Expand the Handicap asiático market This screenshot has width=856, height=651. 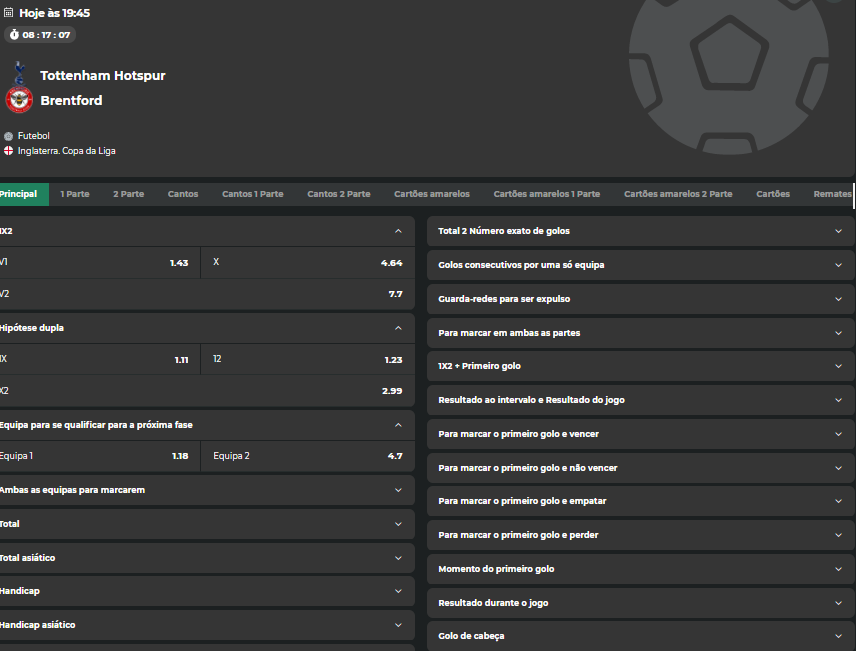click(207, 625)
